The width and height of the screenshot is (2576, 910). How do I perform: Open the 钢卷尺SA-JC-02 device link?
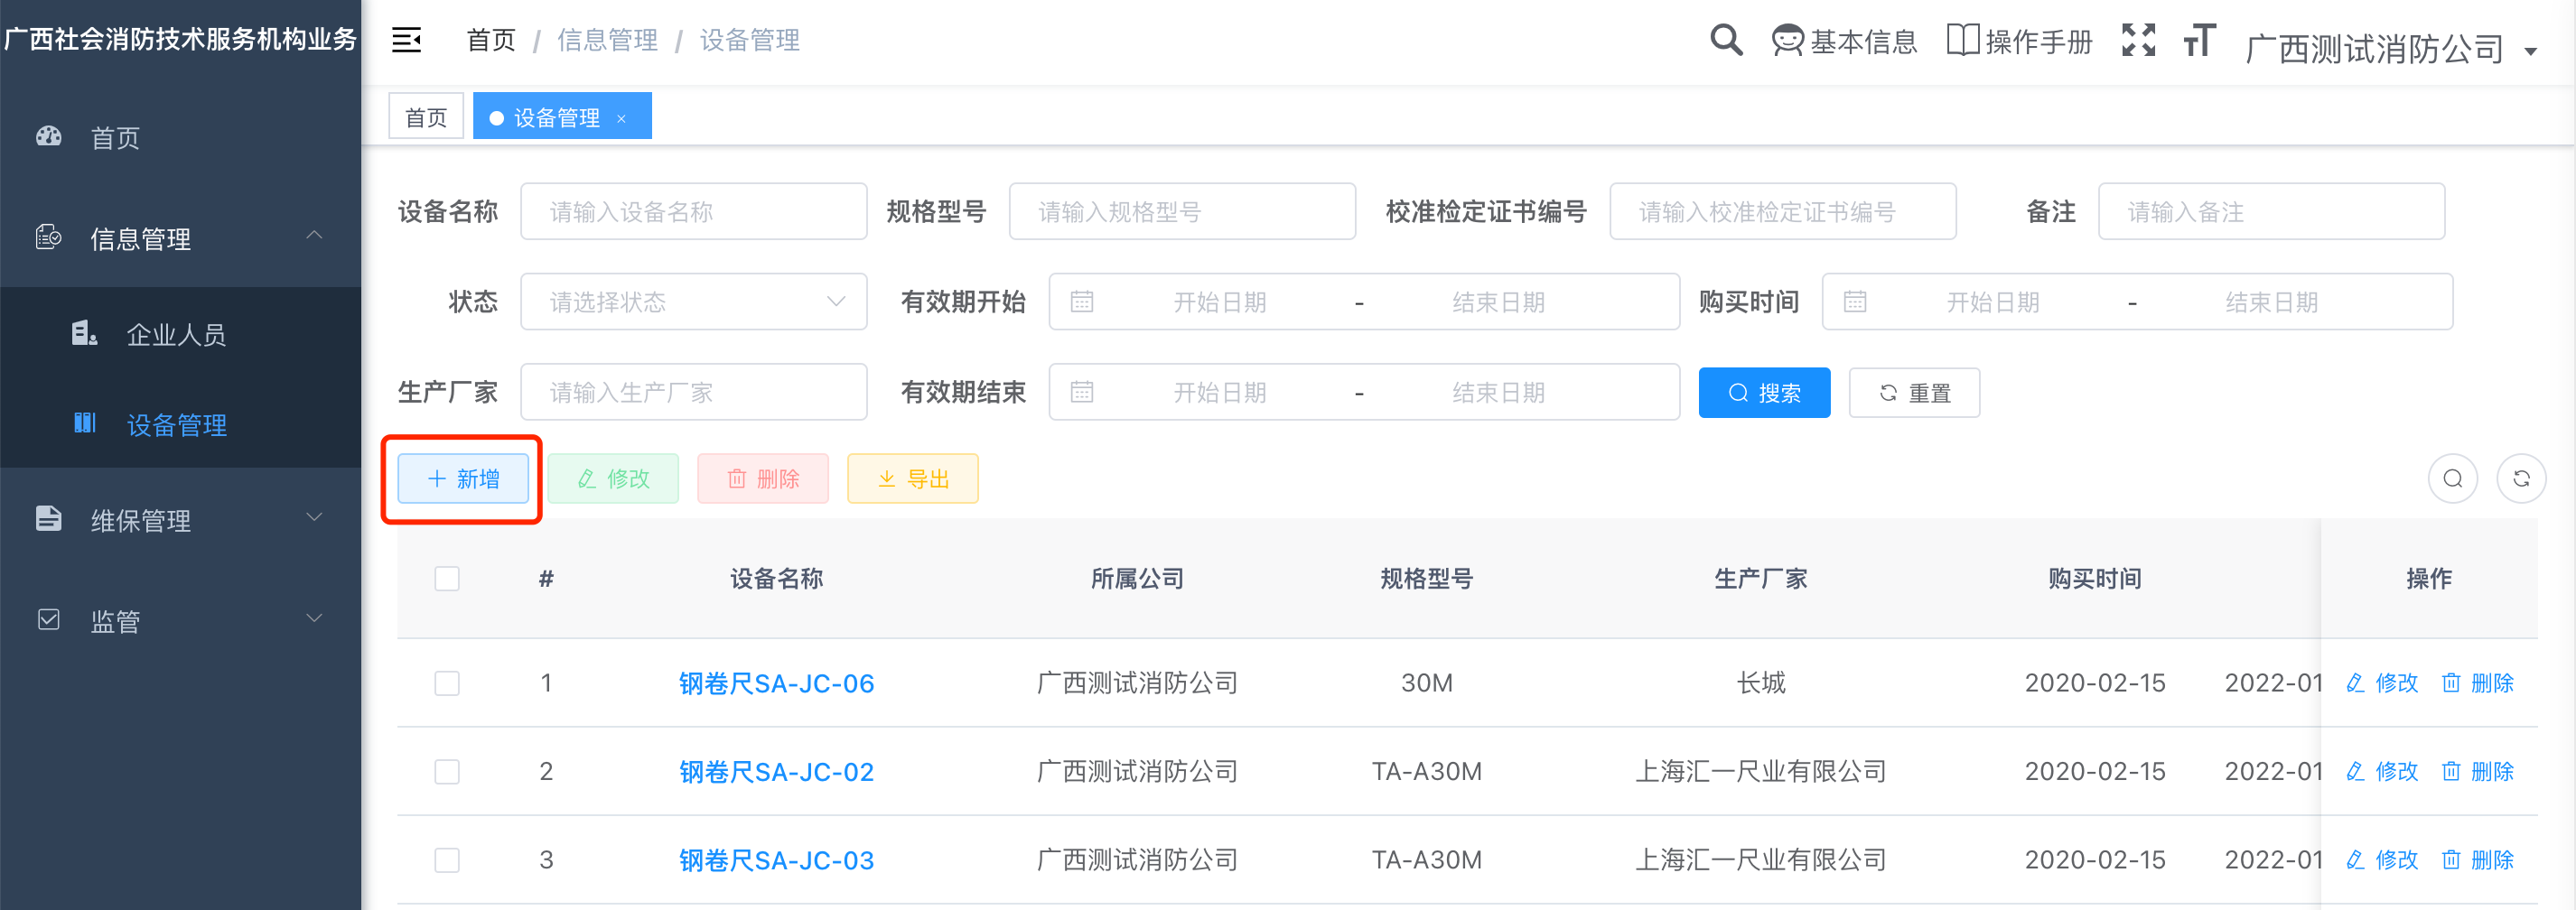(776, 771)
